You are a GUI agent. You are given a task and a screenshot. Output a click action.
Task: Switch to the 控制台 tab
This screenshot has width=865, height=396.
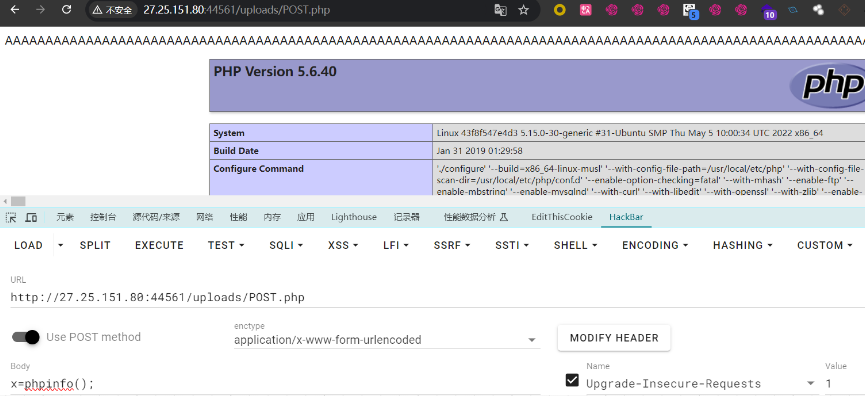click(103, 217)
